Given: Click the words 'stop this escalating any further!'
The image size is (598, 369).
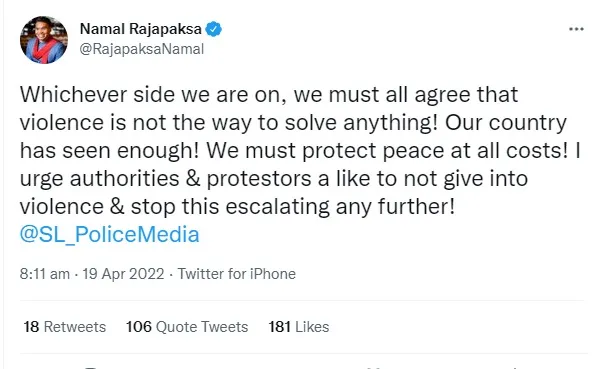Looking at the screenshot, I should [293, 207].
